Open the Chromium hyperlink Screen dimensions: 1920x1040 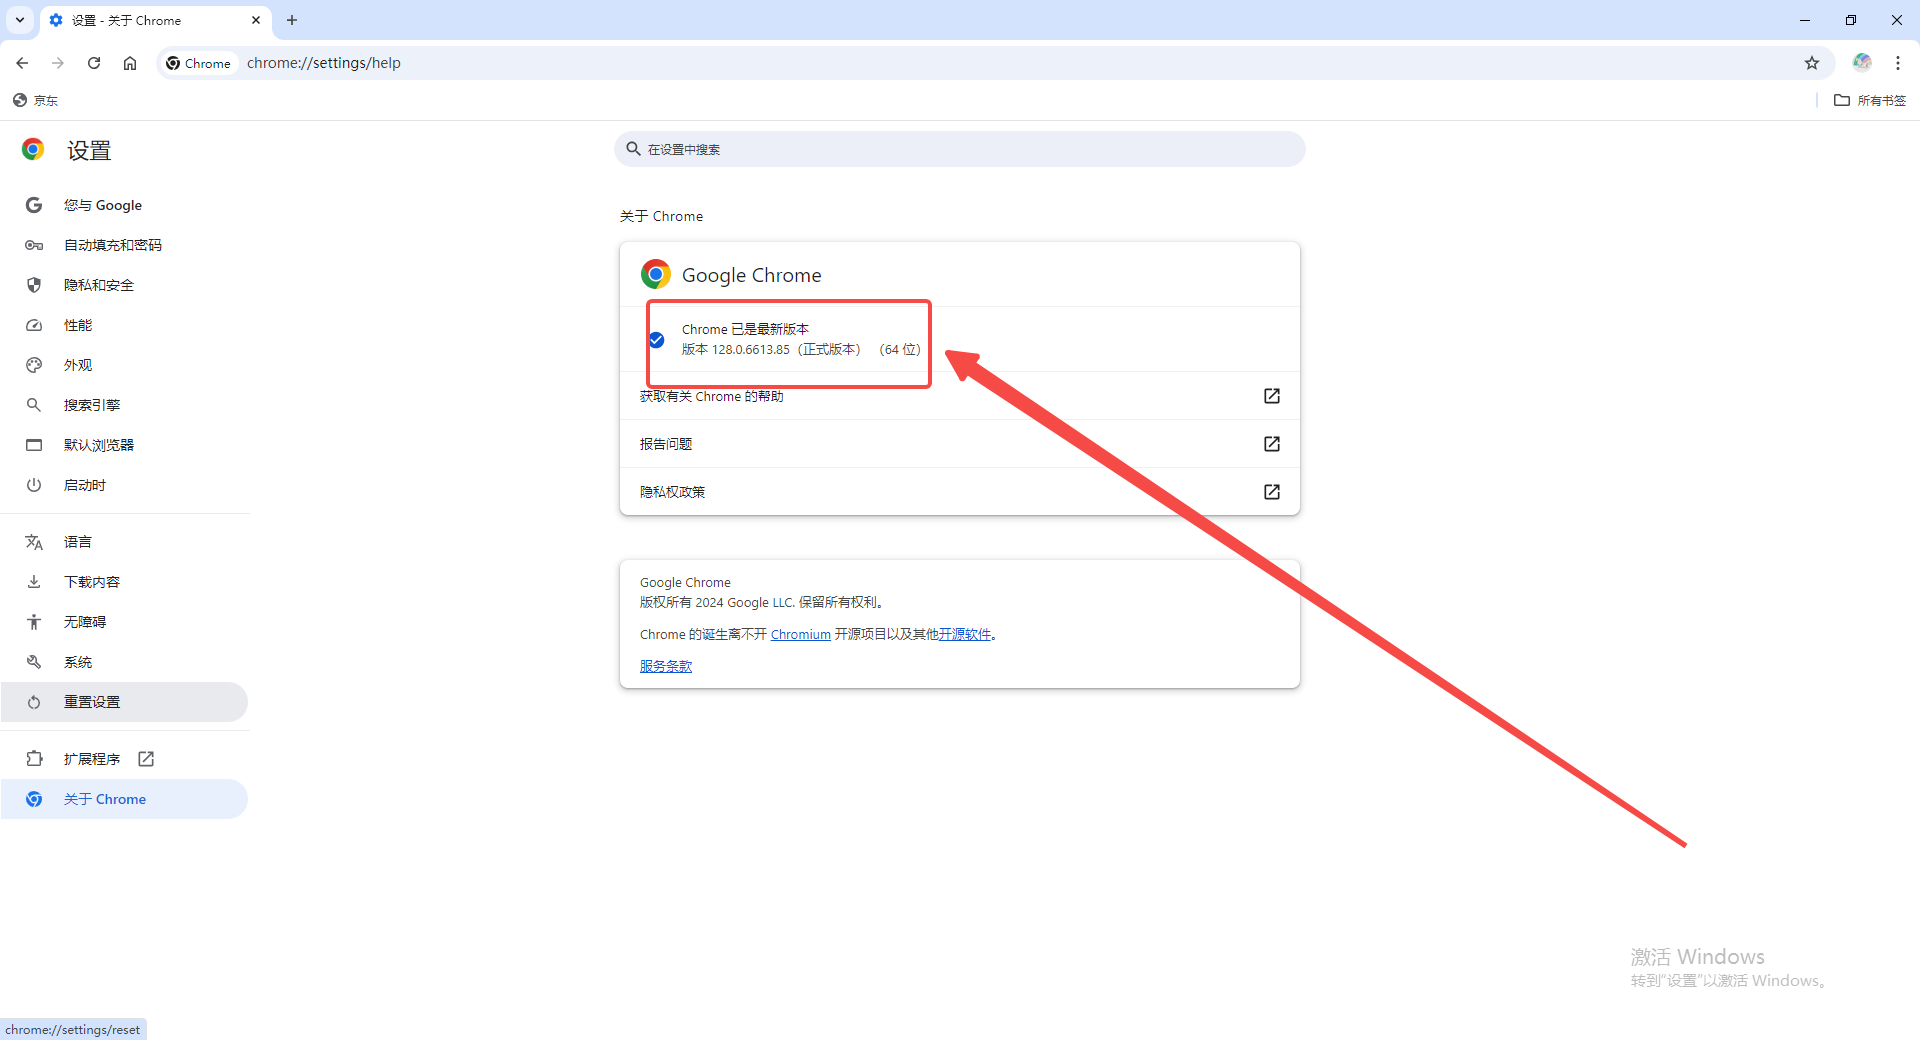click(x=800, y=635)
